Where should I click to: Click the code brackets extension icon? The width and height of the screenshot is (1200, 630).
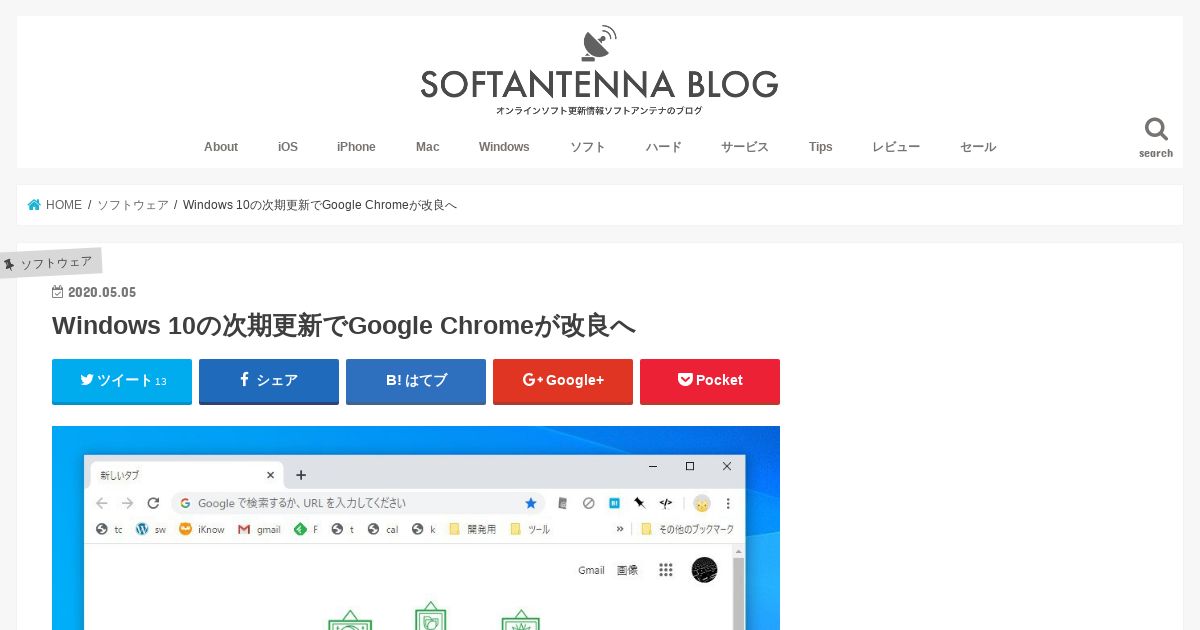pos(665,503)
